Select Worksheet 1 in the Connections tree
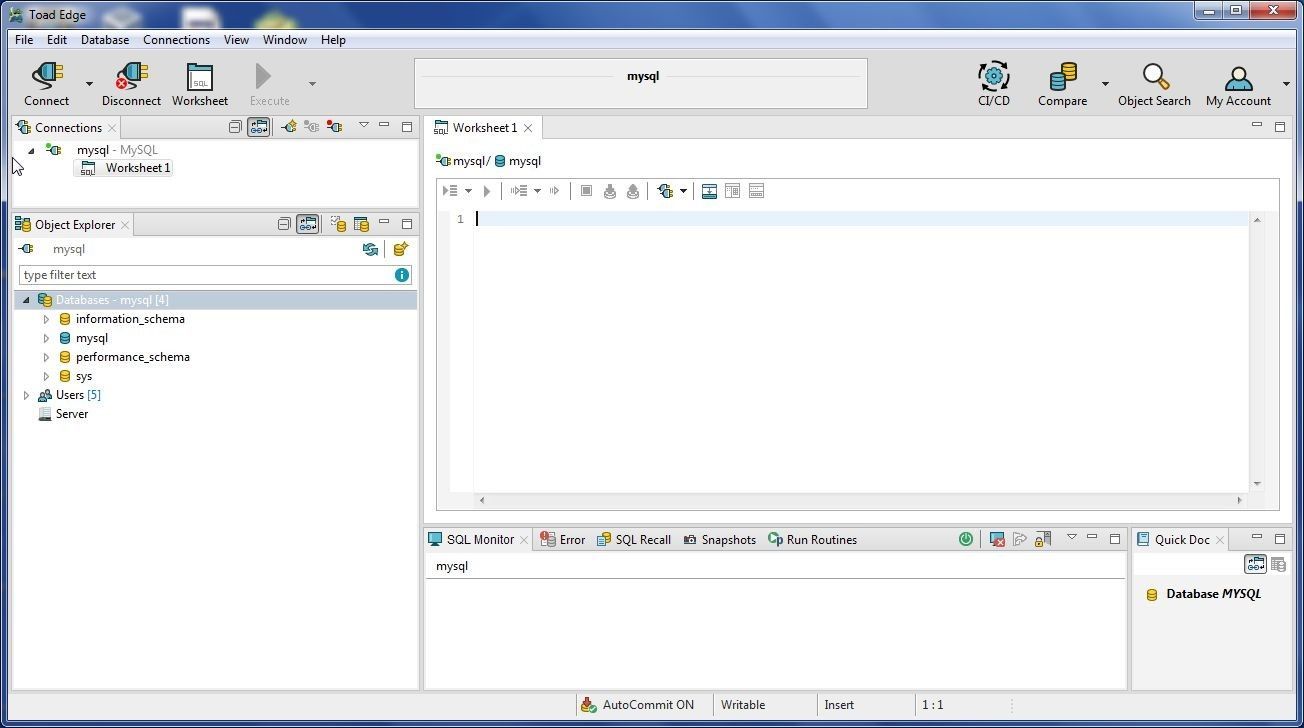This screenshot has height=728, width=1304. 126,168
